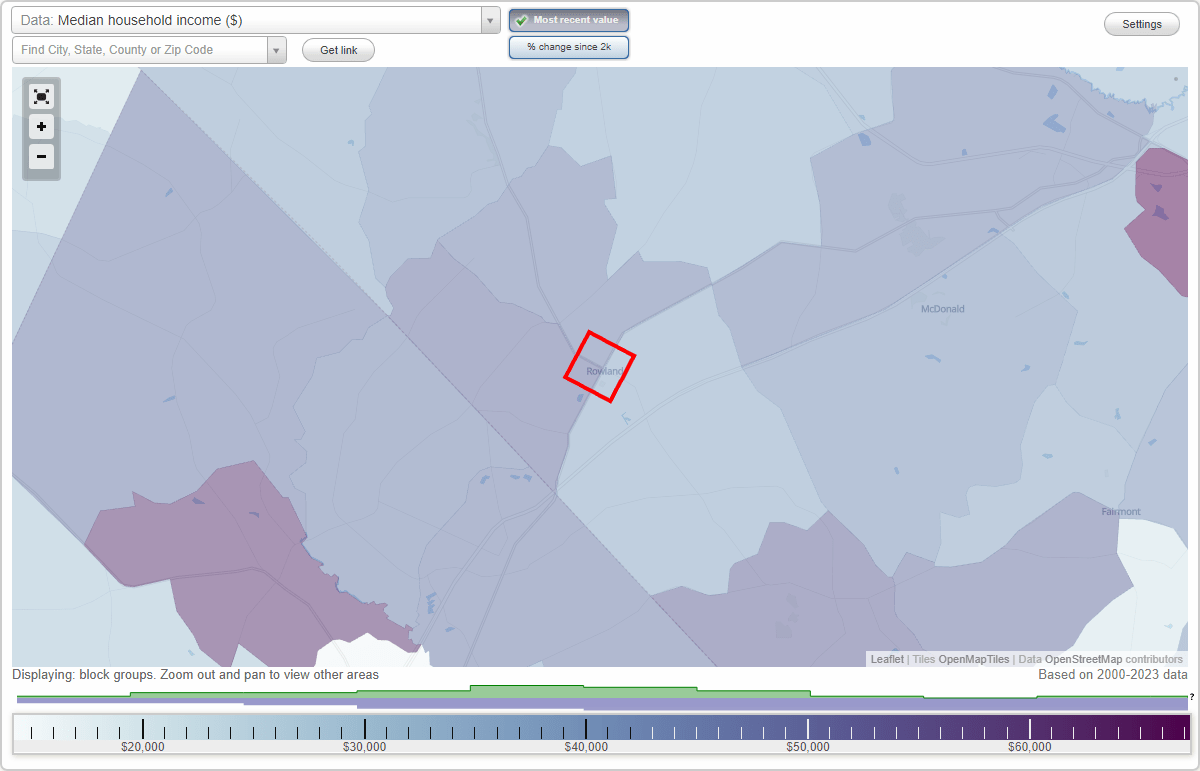Click the fit-to-extent icon above zoom controls
This screenshot has width=1200, height=771.
pyautogui.click(x=41, y=96)
